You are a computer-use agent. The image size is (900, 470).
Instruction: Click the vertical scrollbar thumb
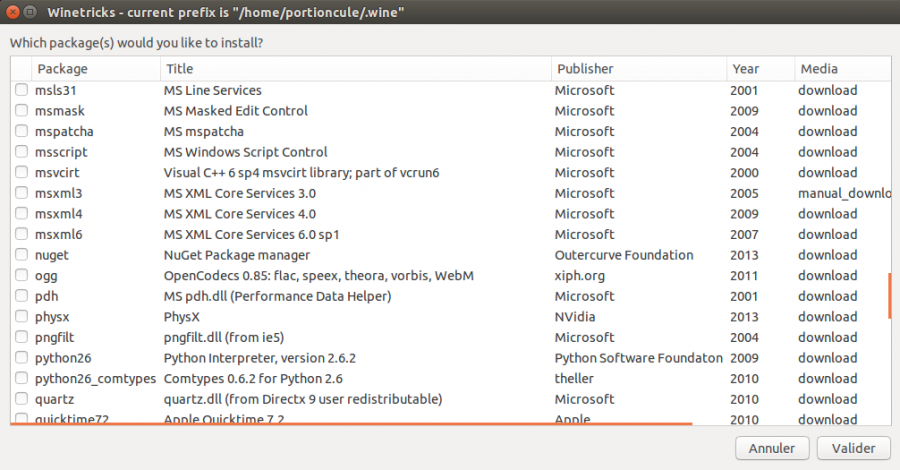[x=889, y=296]
